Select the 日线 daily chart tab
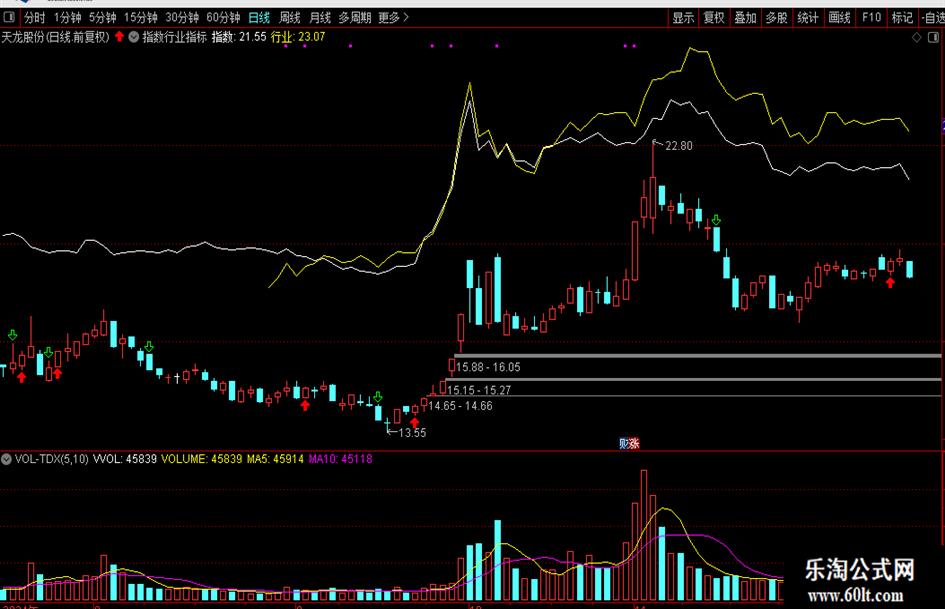945x609 pixels. click(x=259, y=18)
